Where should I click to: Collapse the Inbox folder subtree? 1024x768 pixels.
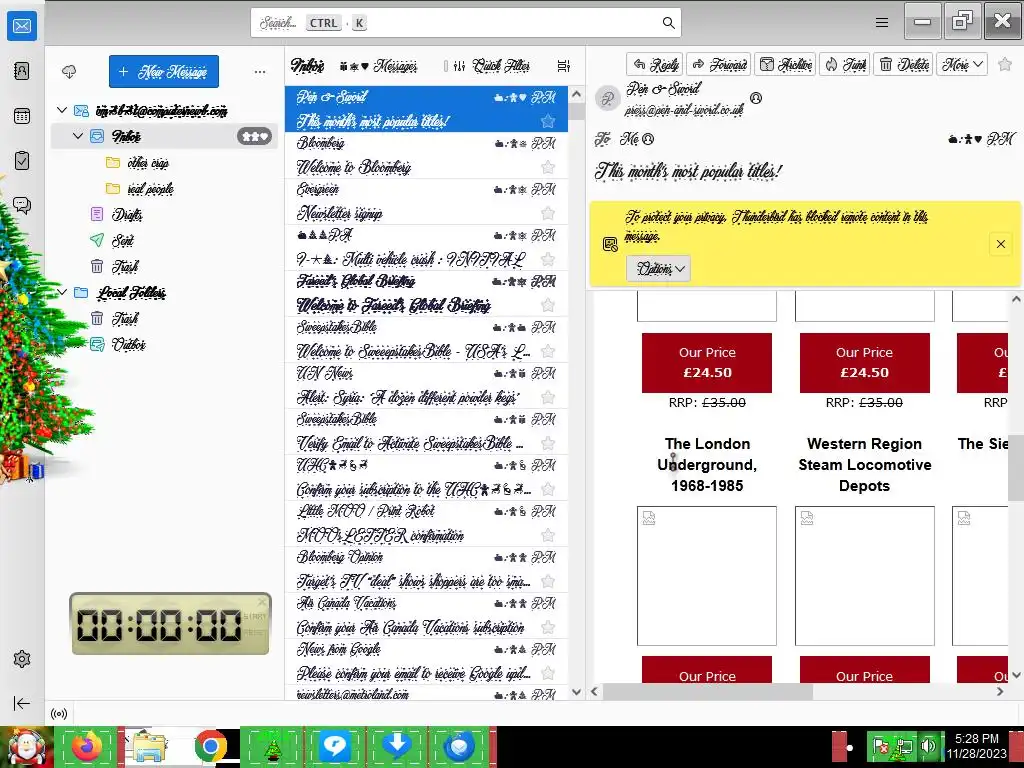78,136
